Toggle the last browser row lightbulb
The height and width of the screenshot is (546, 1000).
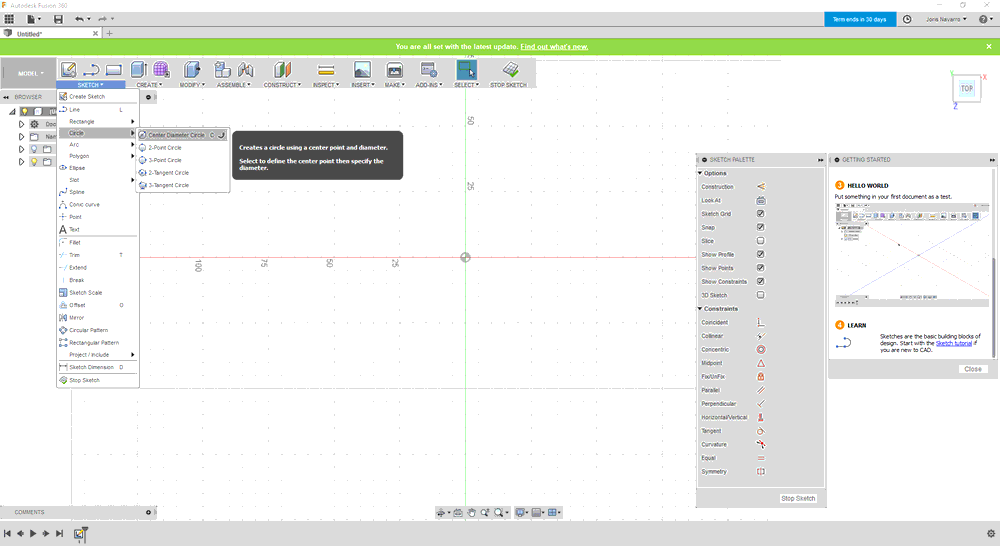[34, 162]
